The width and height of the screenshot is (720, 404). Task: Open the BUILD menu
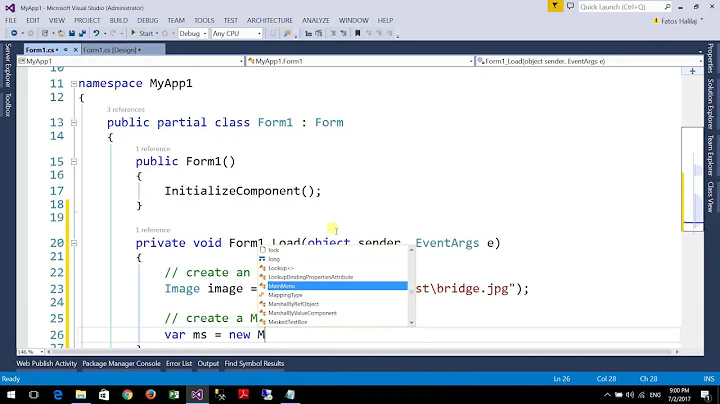tap(120, 20)
